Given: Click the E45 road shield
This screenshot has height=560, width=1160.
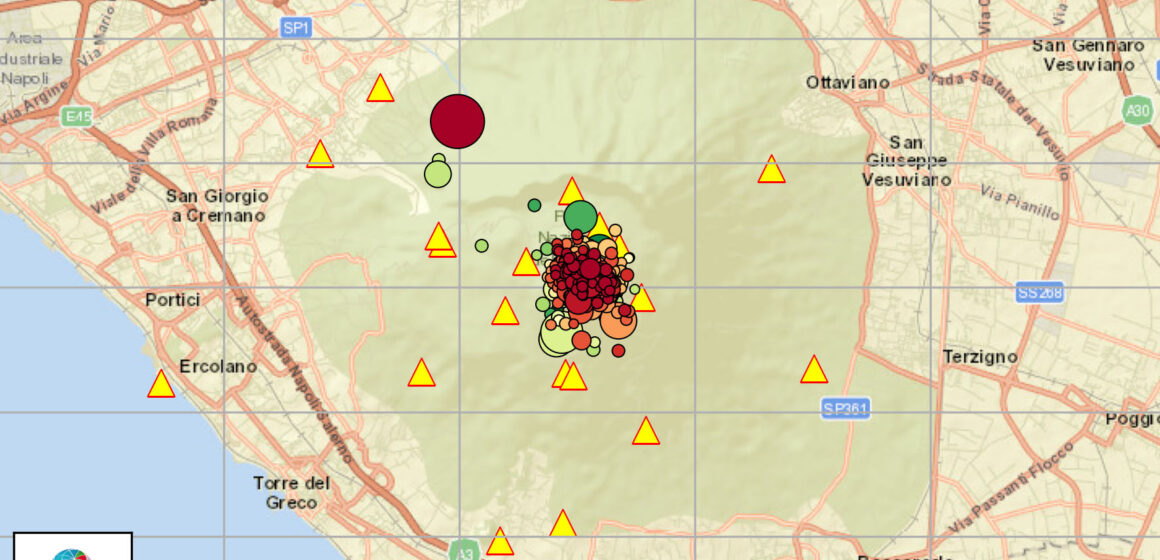Looking at the screenshot, I should tap(77, 116).
